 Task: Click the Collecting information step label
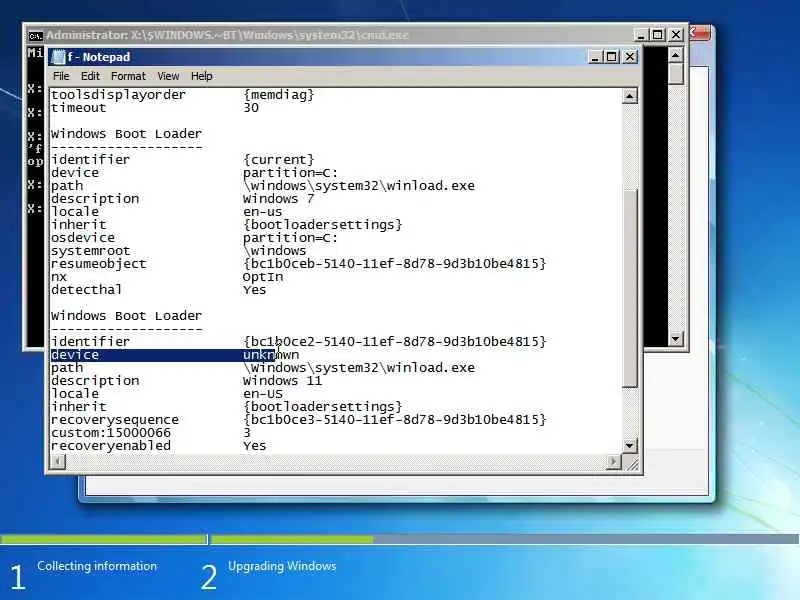click(x=97, y=566)
